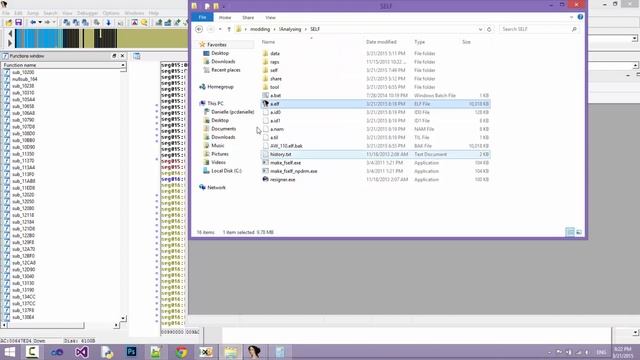Click 'modding' in the address path
The image size is (640, 360).
click(x=260, y=29)
